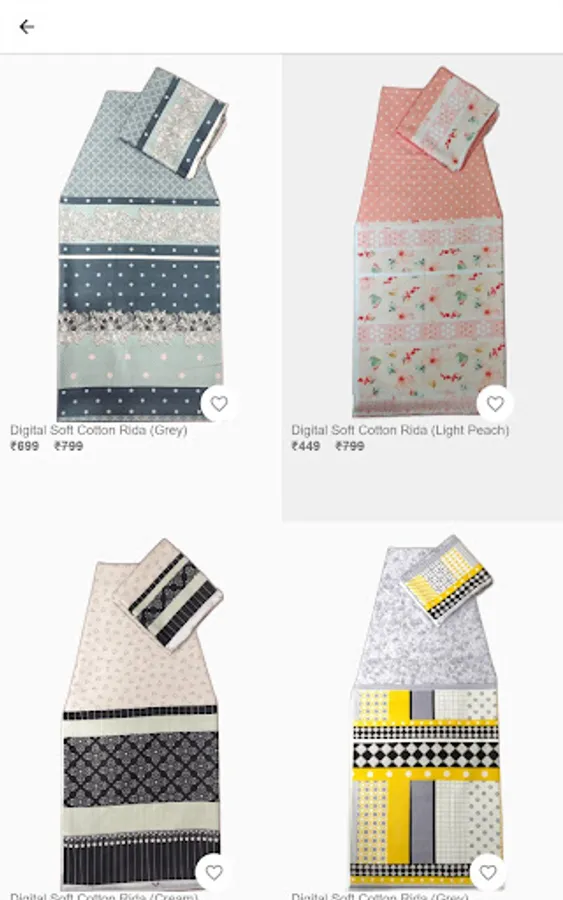The height and width of the screenshot is (900, 563).
Task: Click the ₹699 sale price
Action: click(25, 446)
